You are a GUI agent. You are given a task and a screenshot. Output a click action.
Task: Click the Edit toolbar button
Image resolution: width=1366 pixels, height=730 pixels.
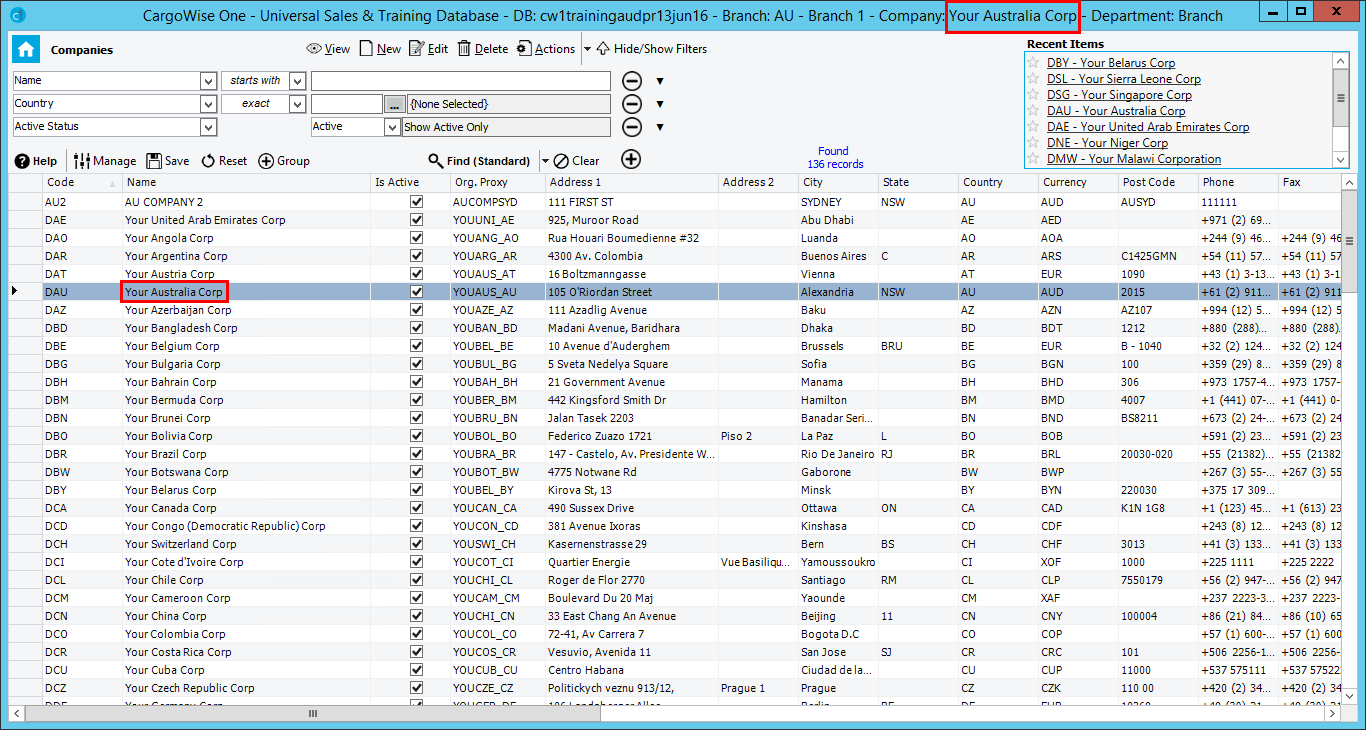tap(429, 49)
